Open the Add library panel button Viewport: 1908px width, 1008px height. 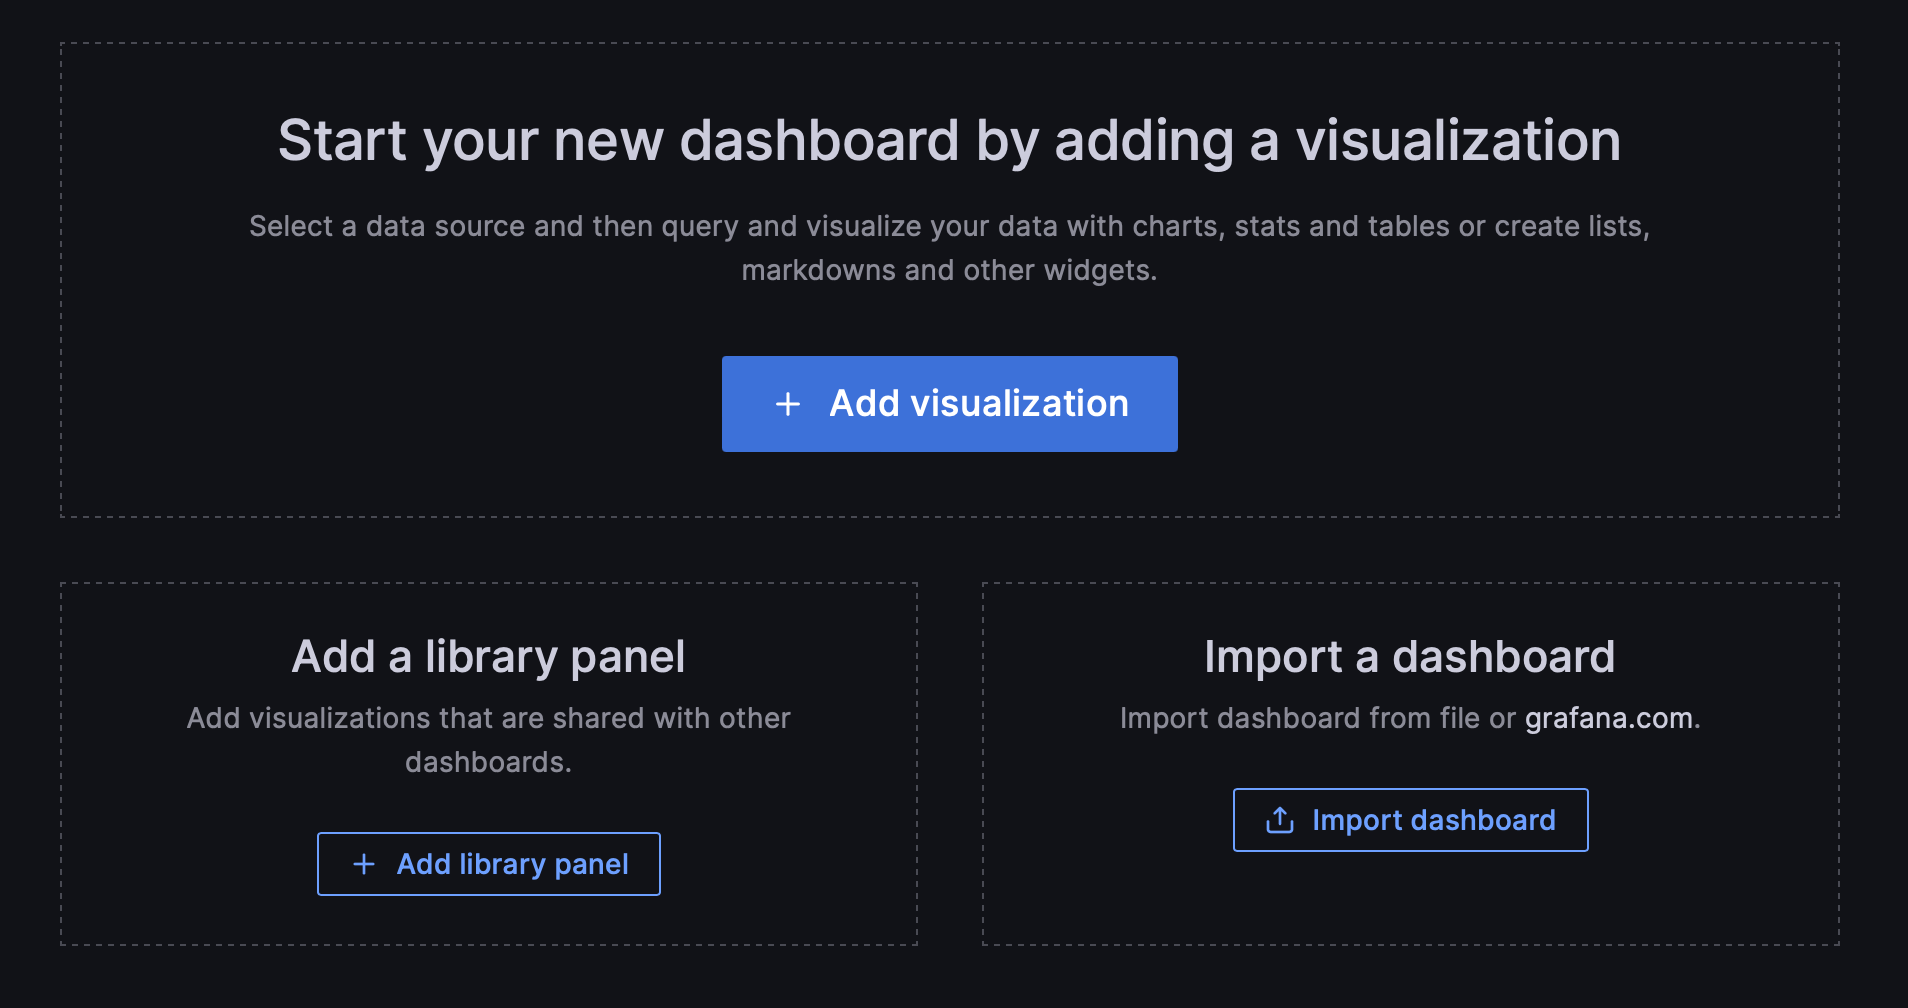pos(489,864)
